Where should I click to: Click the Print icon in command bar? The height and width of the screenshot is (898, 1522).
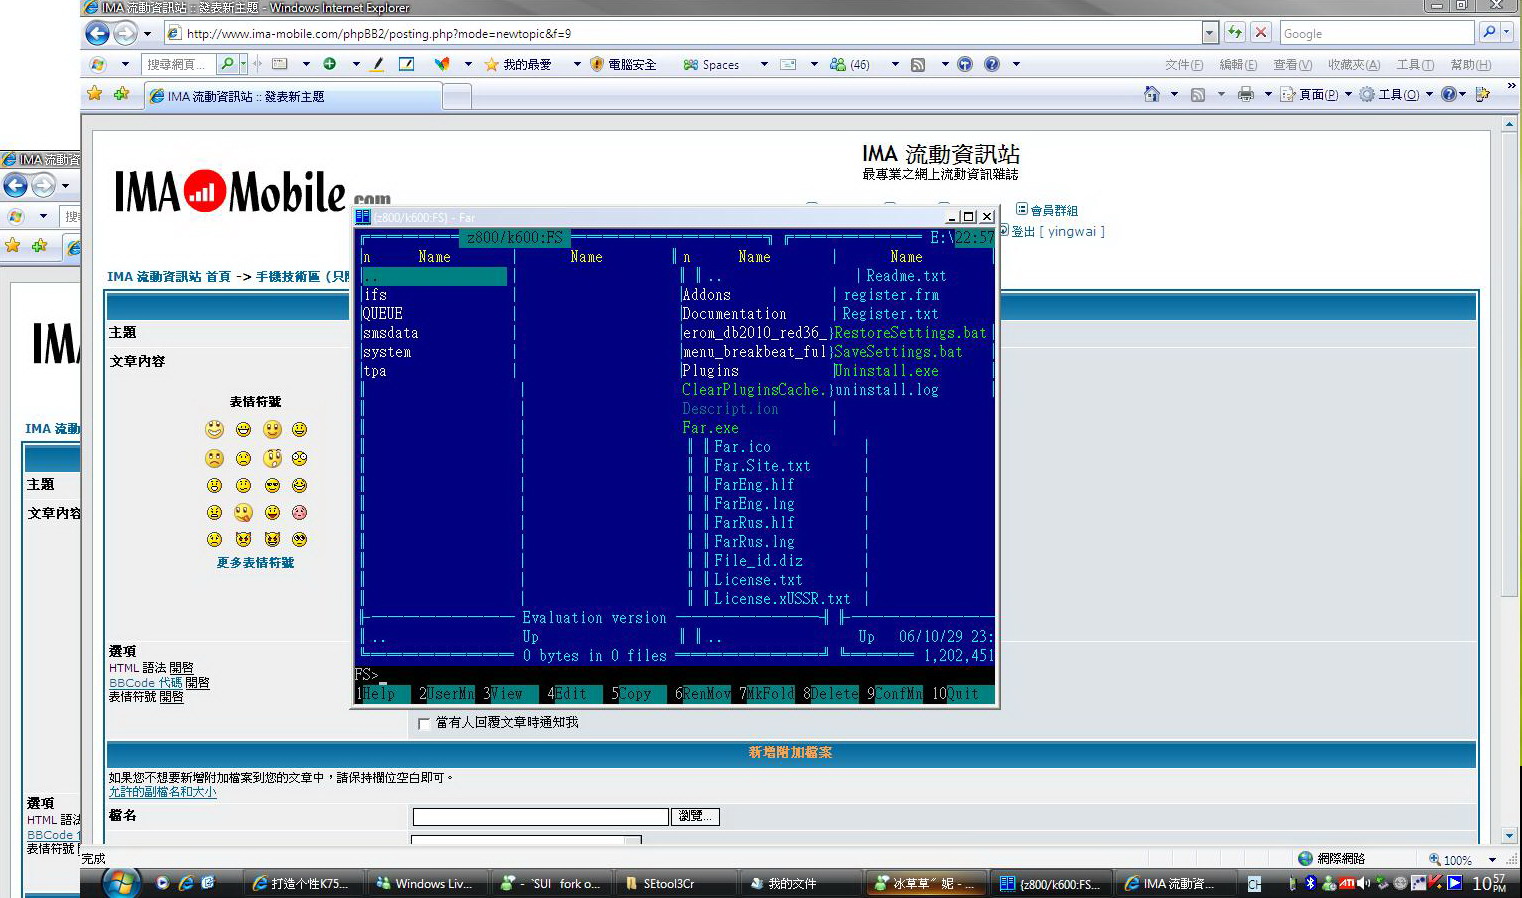[x=1245, y=94]
